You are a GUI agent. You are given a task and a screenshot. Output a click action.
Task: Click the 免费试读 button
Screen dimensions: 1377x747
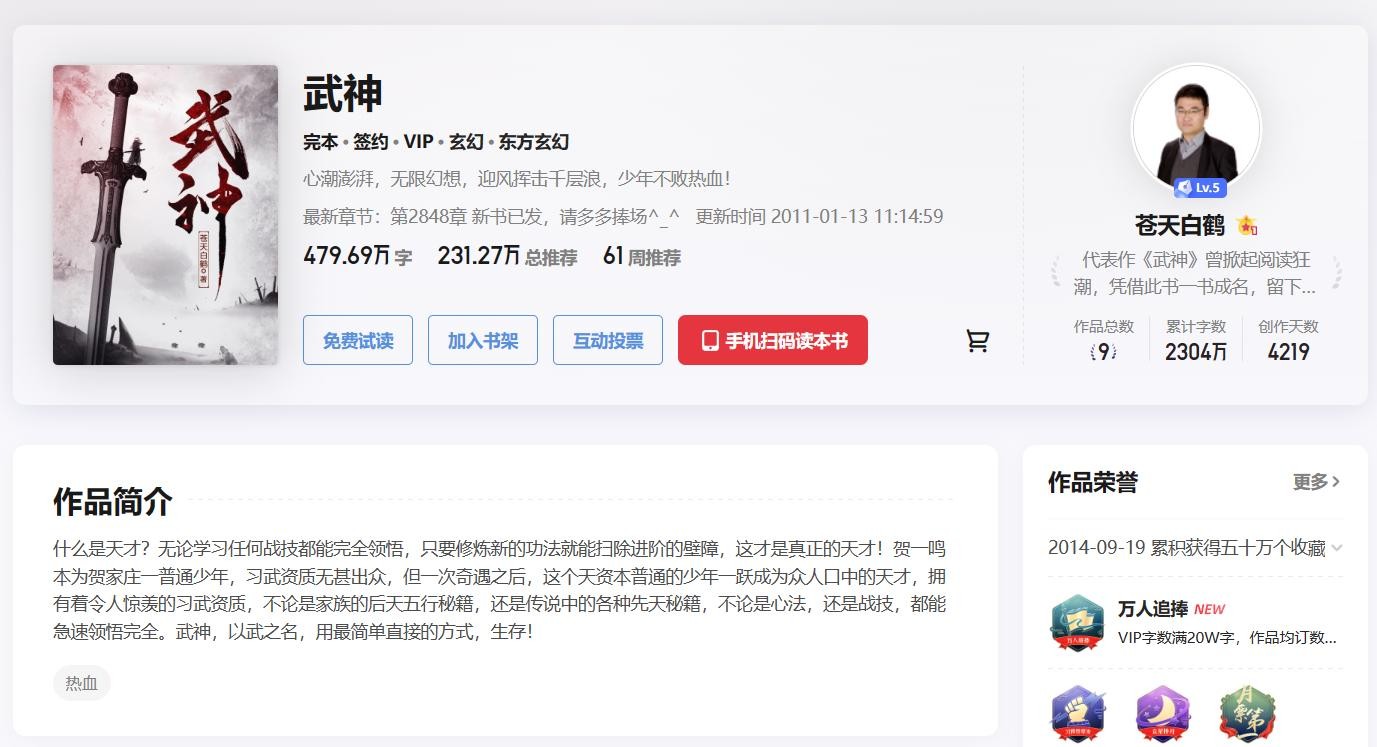click(x=358, y=341)
